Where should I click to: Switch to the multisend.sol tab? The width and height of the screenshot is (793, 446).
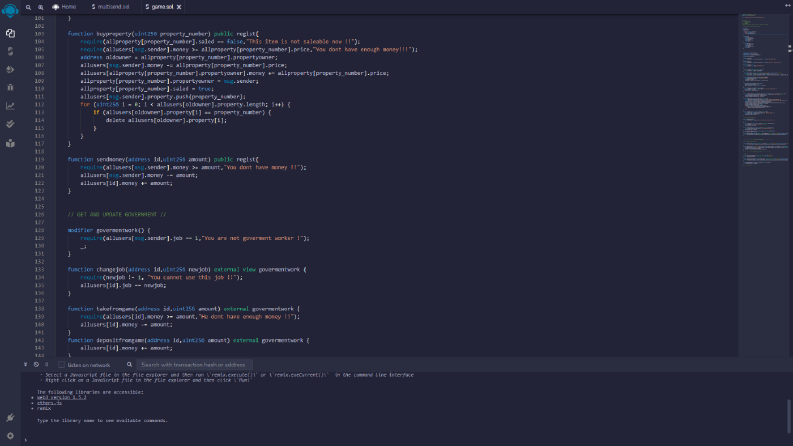pos(110,7)
